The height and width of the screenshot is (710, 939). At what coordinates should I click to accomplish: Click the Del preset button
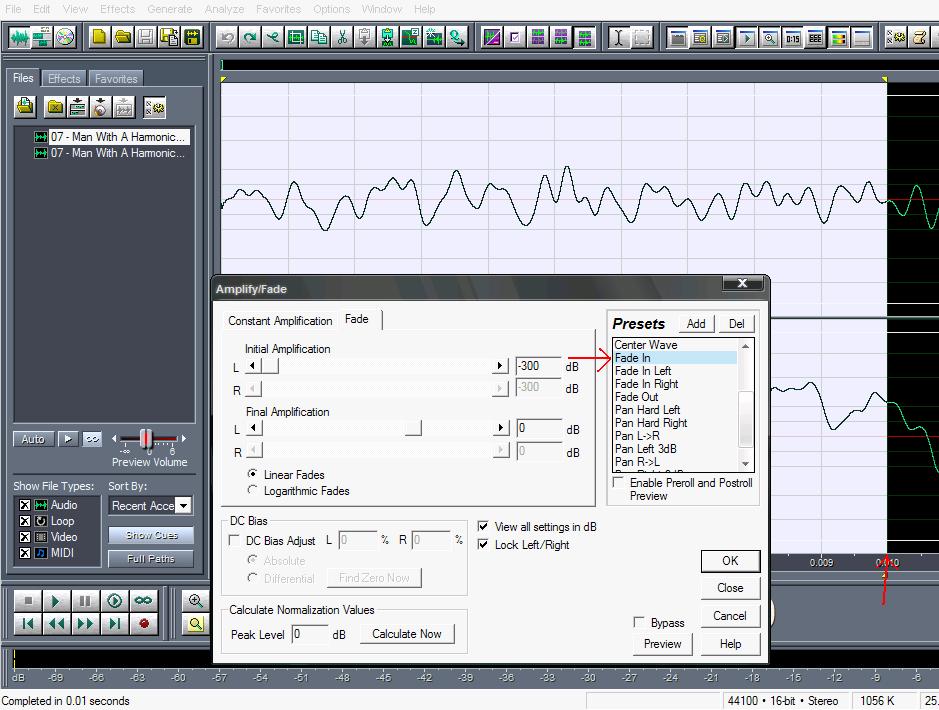[737, 324]
